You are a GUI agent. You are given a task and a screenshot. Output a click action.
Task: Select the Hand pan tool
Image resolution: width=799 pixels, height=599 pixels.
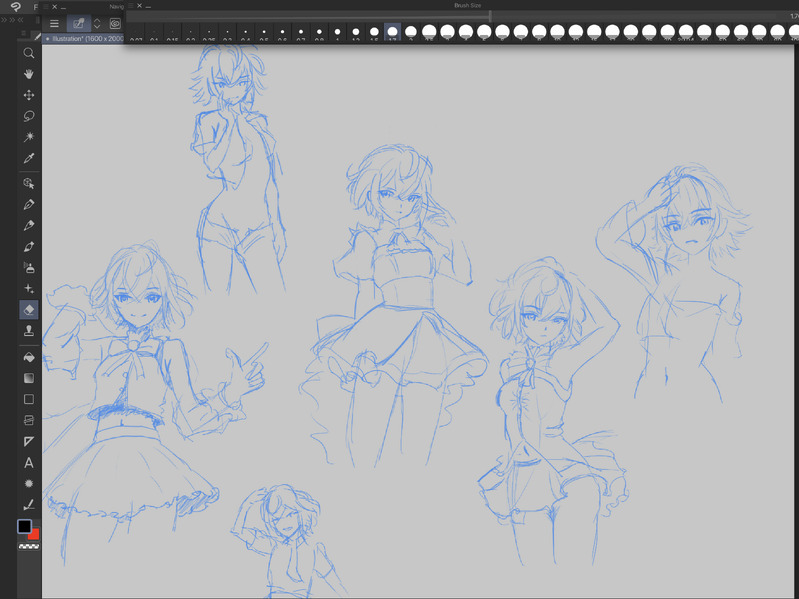coord(29,74)
